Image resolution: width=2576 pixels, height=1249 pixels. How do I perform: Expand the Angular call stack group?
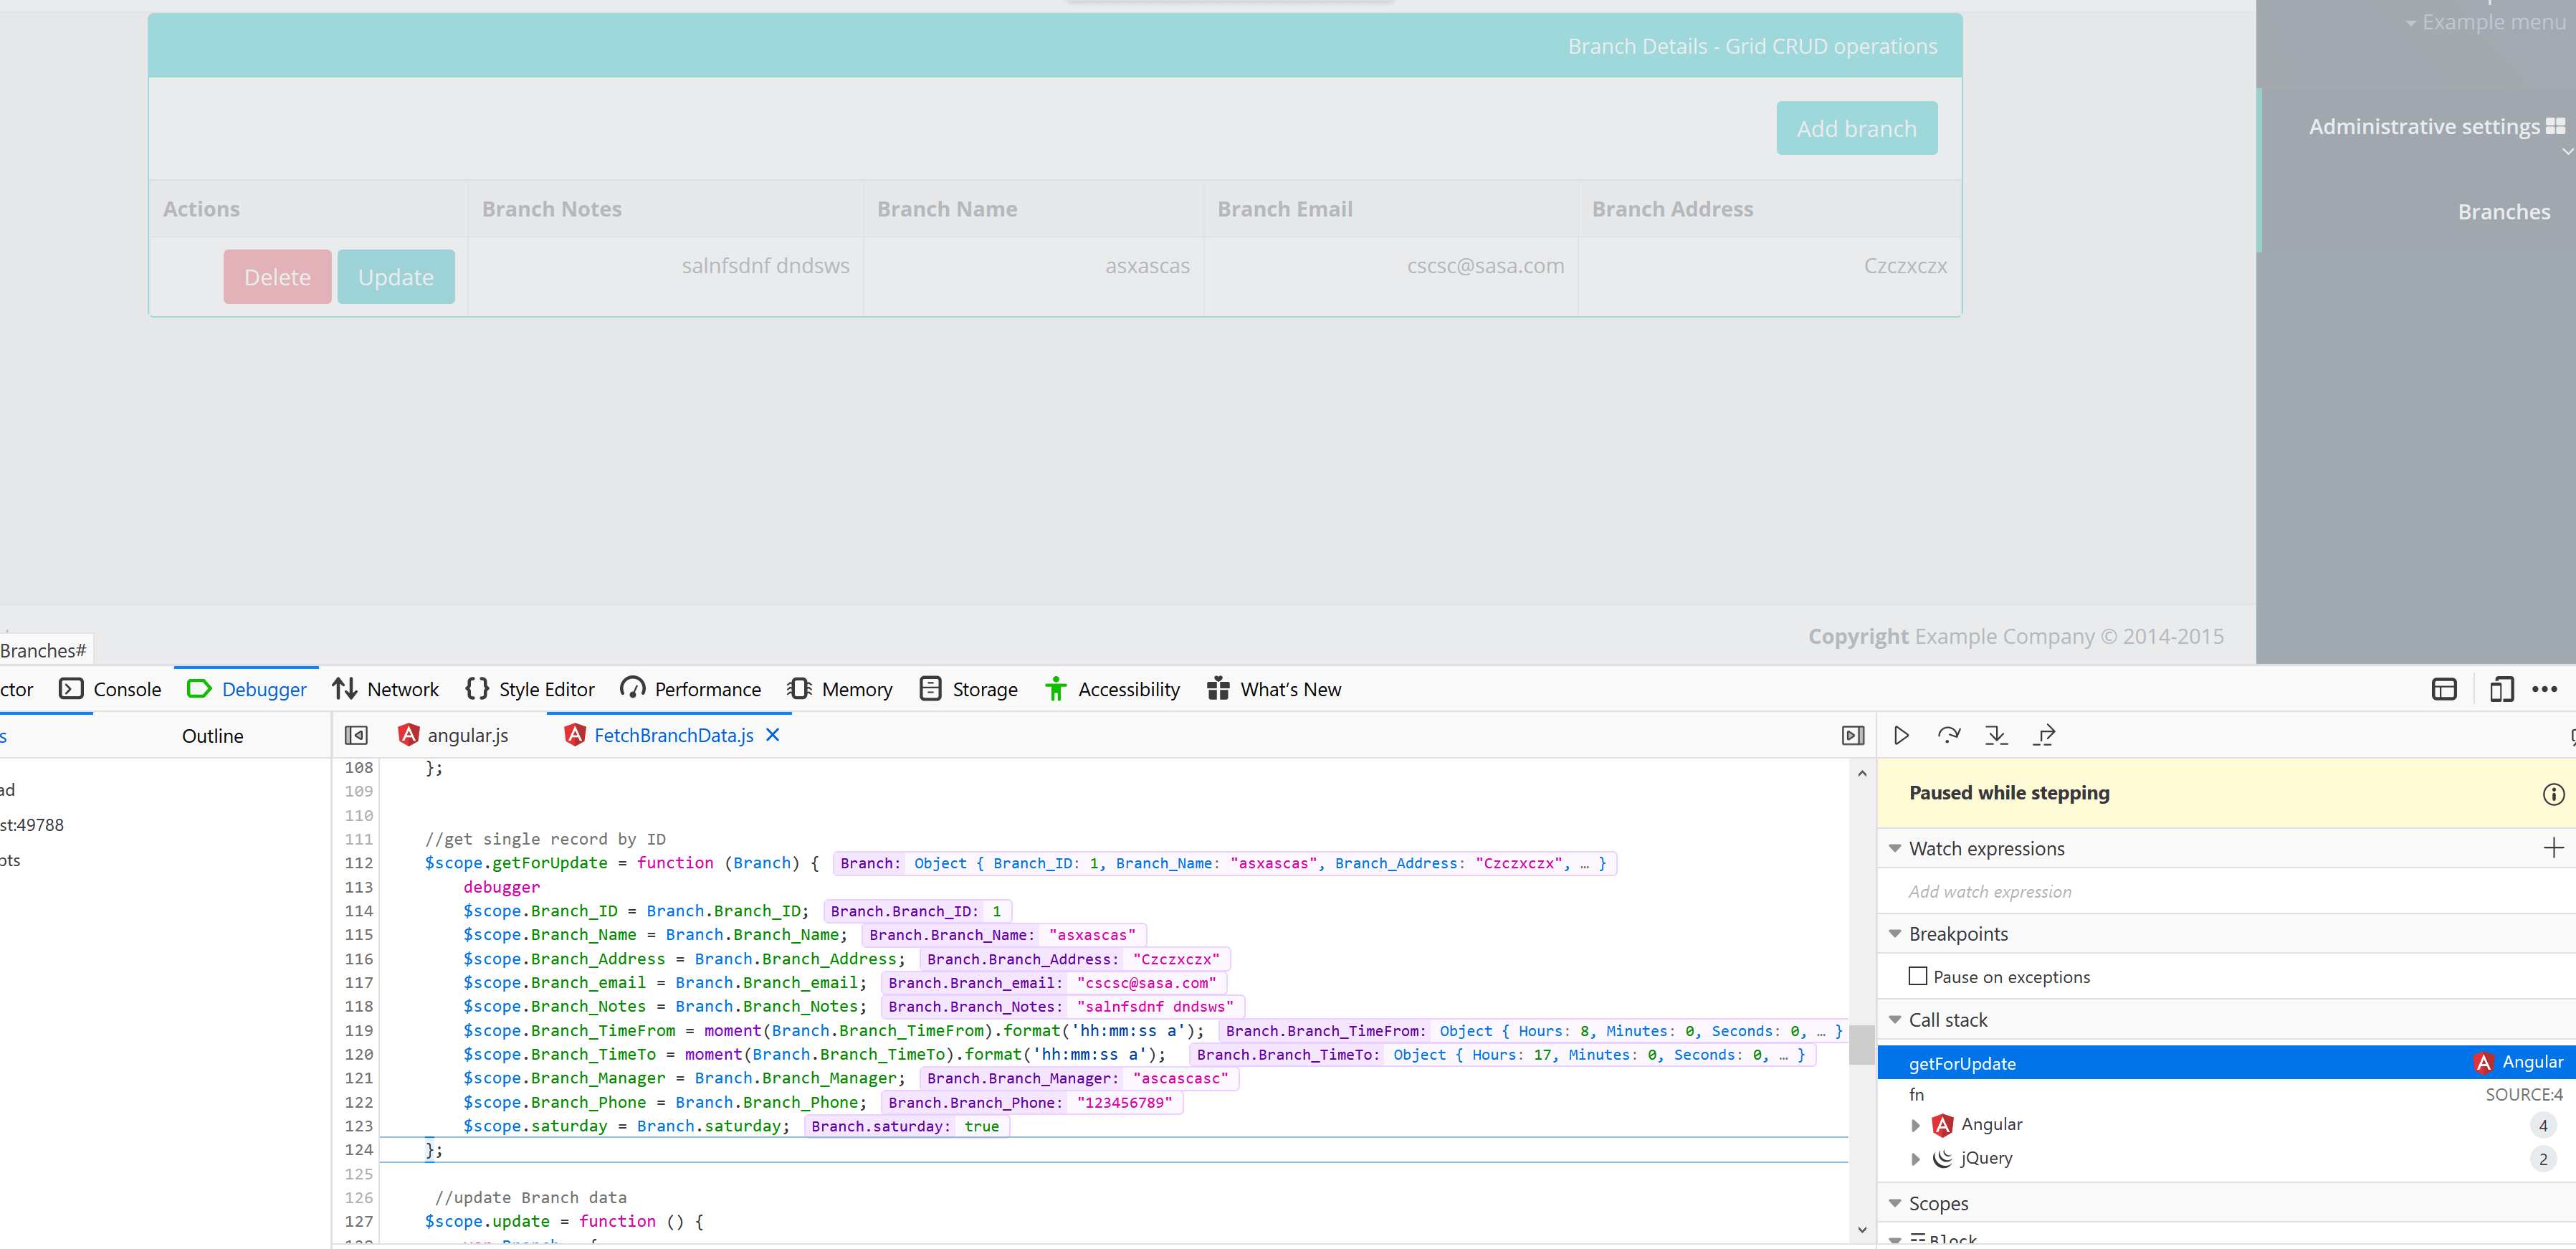pyautogui.click(x=1915, y=1125)
